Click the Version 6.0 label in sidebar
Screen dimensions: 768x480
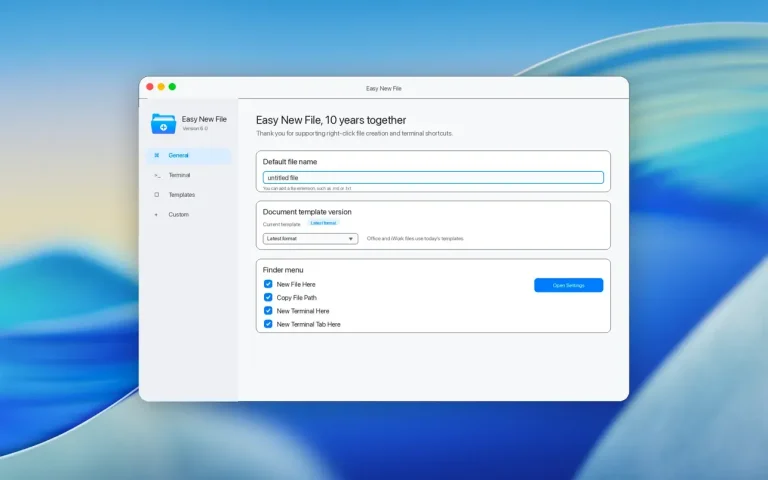195,128
